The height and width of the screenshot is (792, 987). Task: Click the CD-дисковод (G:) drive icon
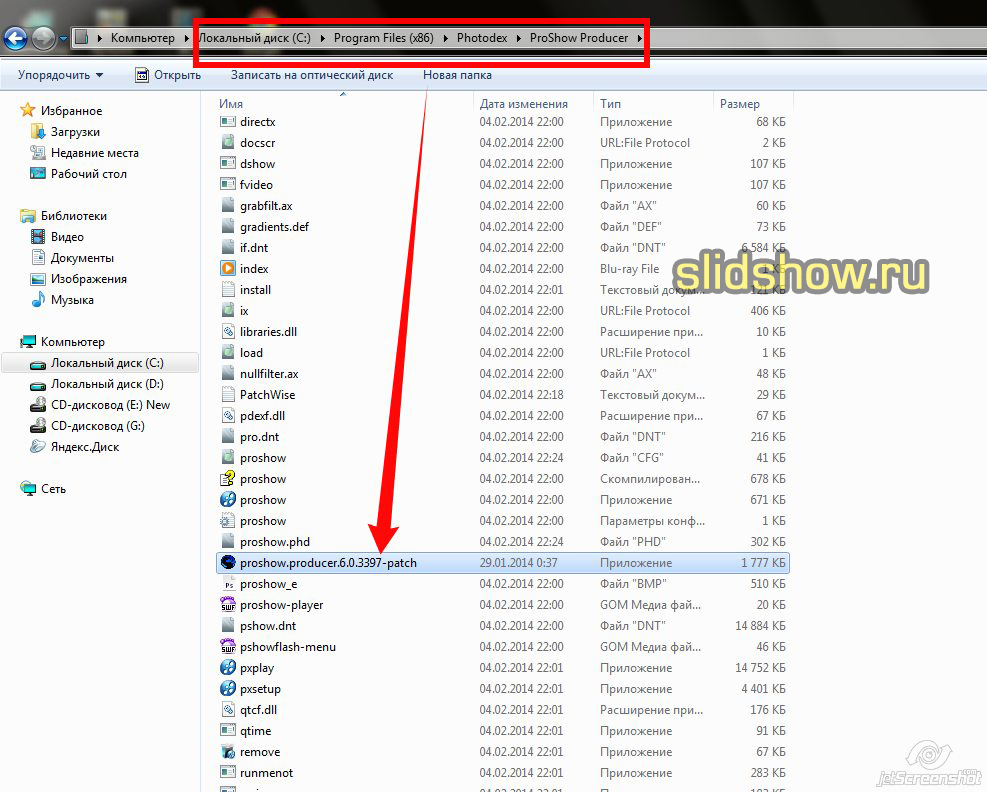click(x=38, y=426)
